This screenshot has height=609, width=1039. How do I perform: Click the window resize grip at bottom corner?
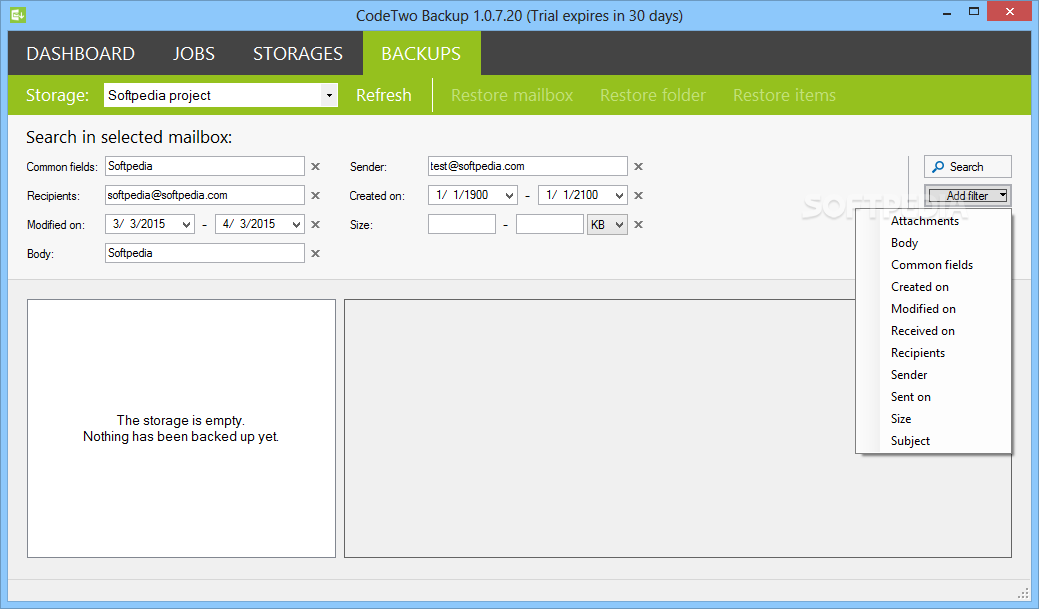1023,593
